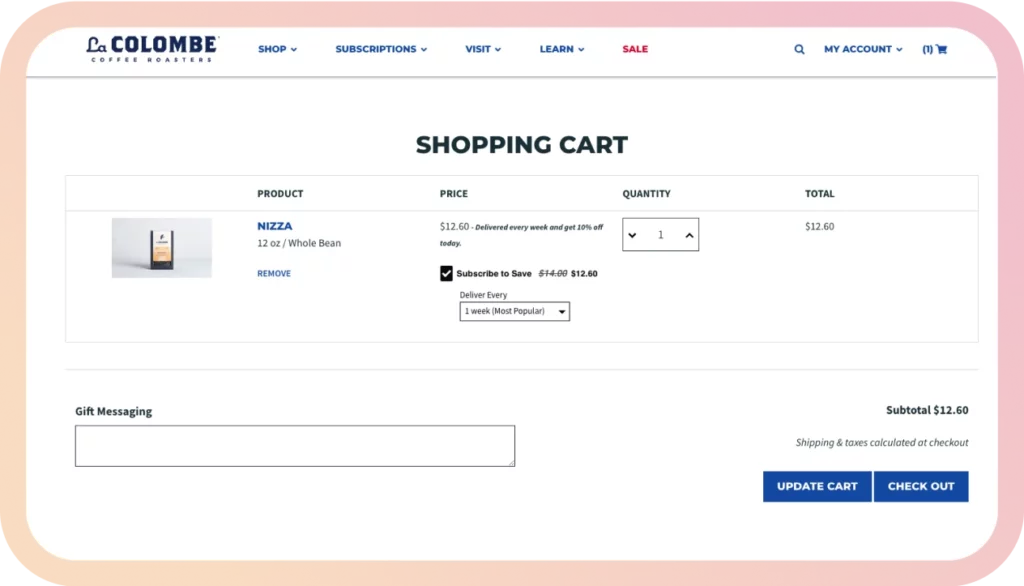Expand the Shop menu
This screenshot has height=586, width=1024.
click(x=278, y=49)
